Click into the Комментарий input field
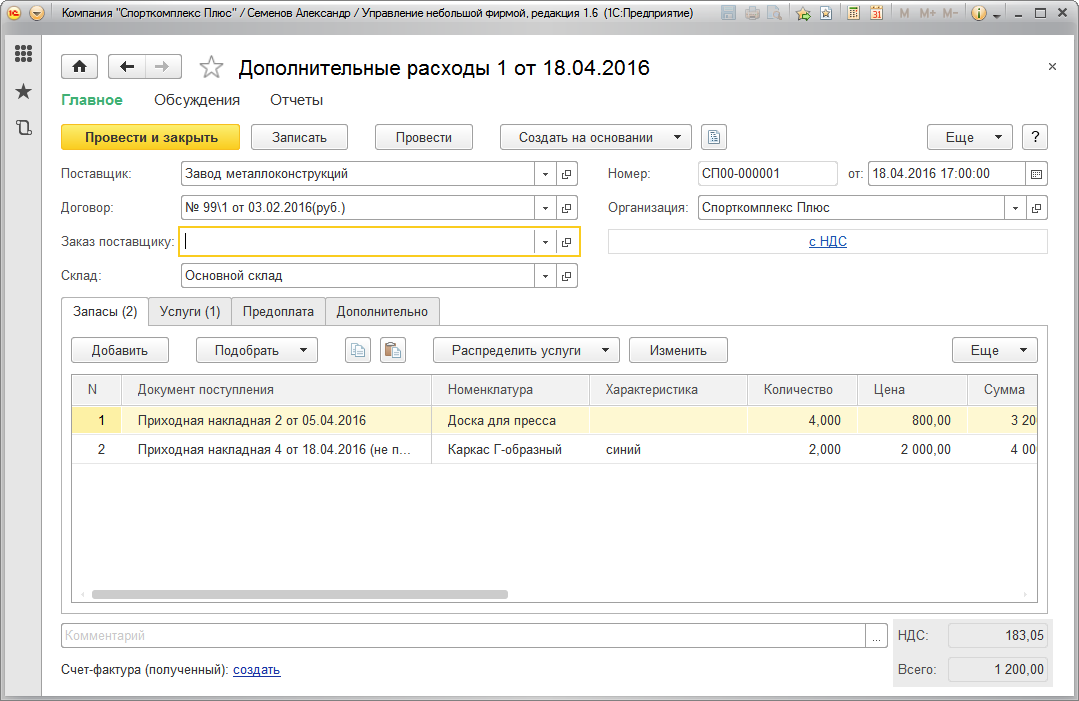The width and height of the screenshot is (1079, 701). [460, 636]
